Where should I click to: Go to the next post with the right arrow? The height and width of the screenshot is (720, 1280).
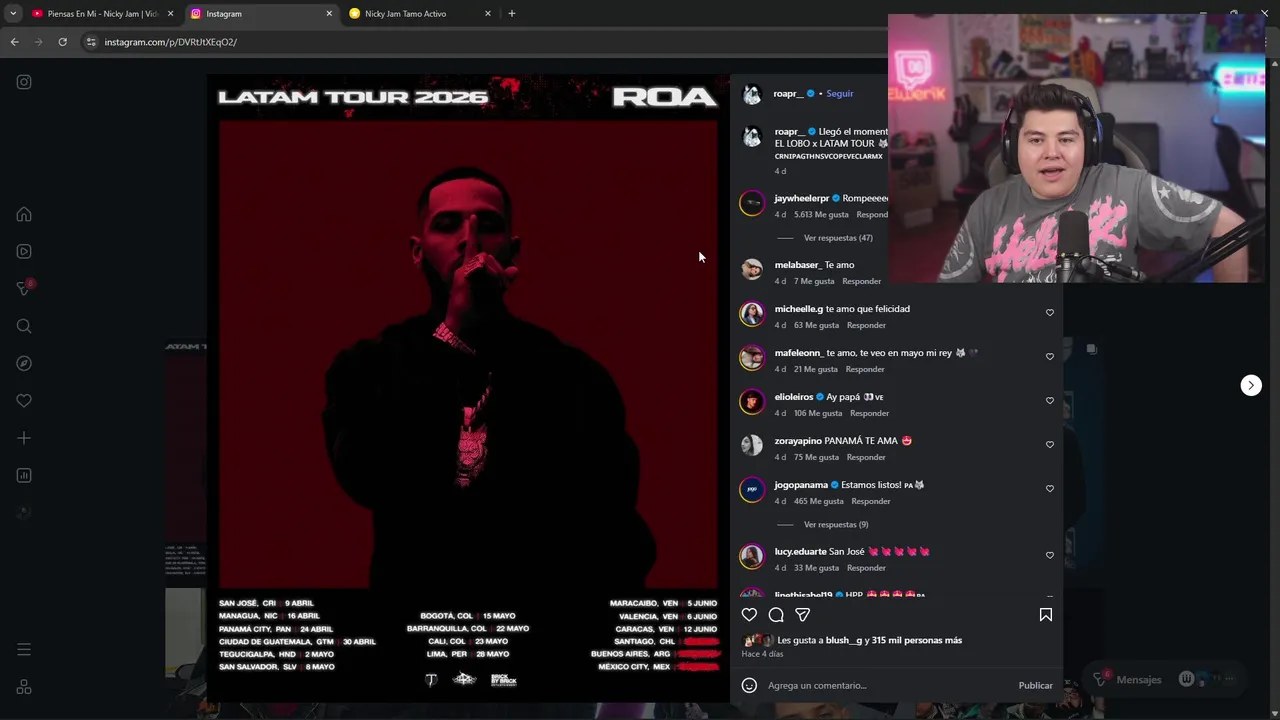1251,385
